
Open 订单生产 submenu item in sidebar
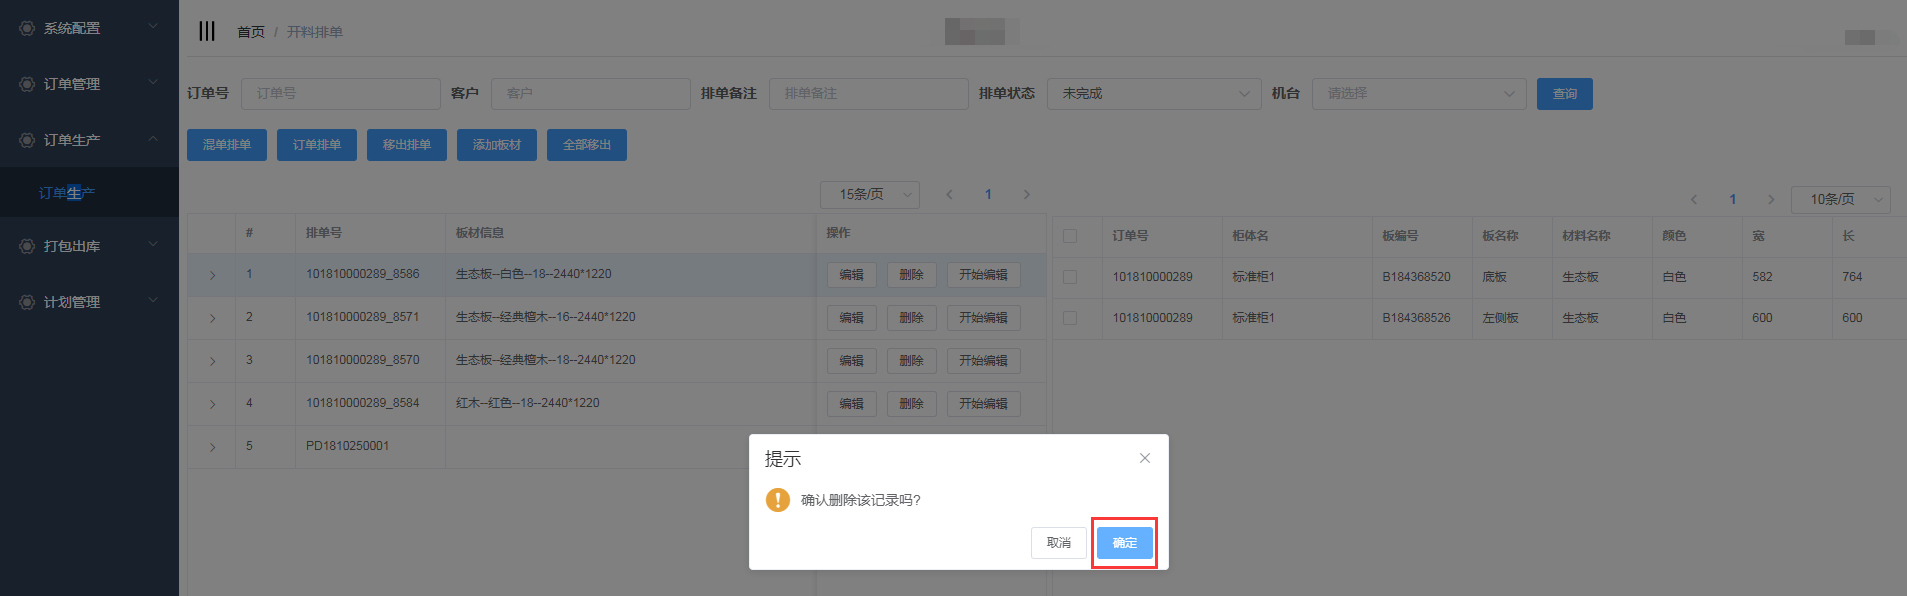pyautogui.click(x=67, y=193)
